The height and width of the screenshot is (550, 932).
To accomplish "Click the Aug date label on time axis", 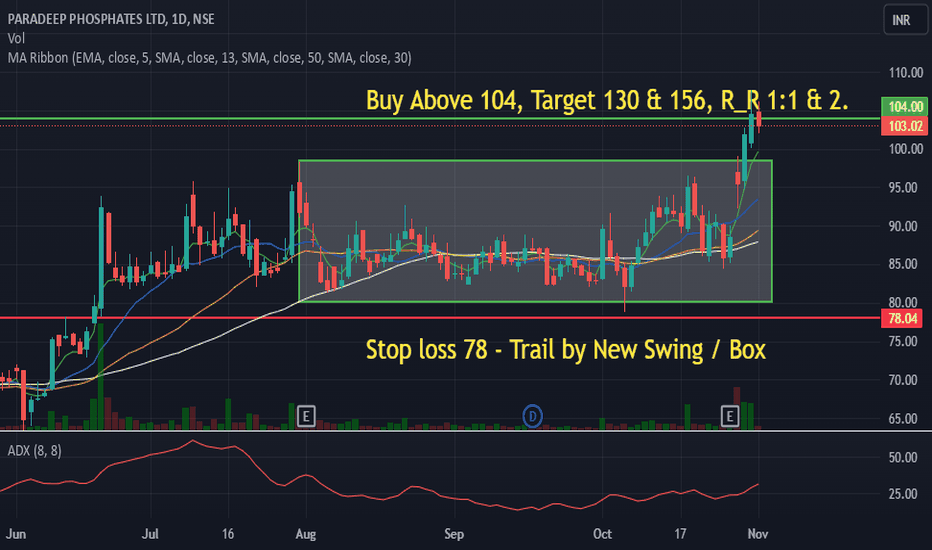I will tap(306, 534).
